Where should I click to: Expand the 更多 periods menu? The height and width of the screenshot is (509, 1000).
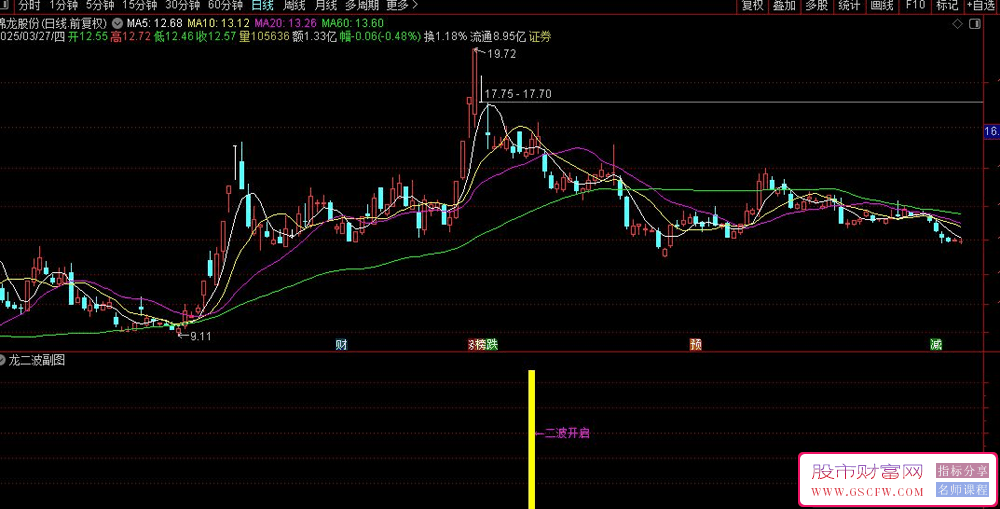coord(402,6)
